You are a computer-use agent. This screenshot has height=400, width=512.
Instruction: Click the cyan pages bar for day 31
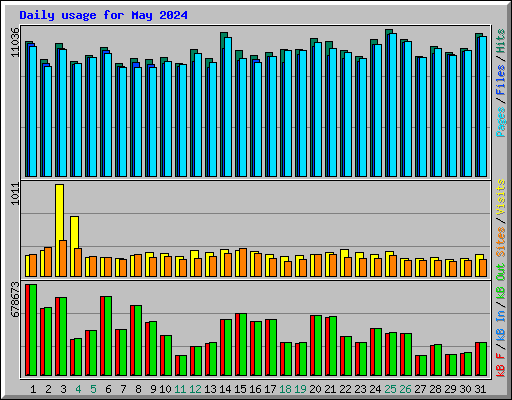click(483, 106)
